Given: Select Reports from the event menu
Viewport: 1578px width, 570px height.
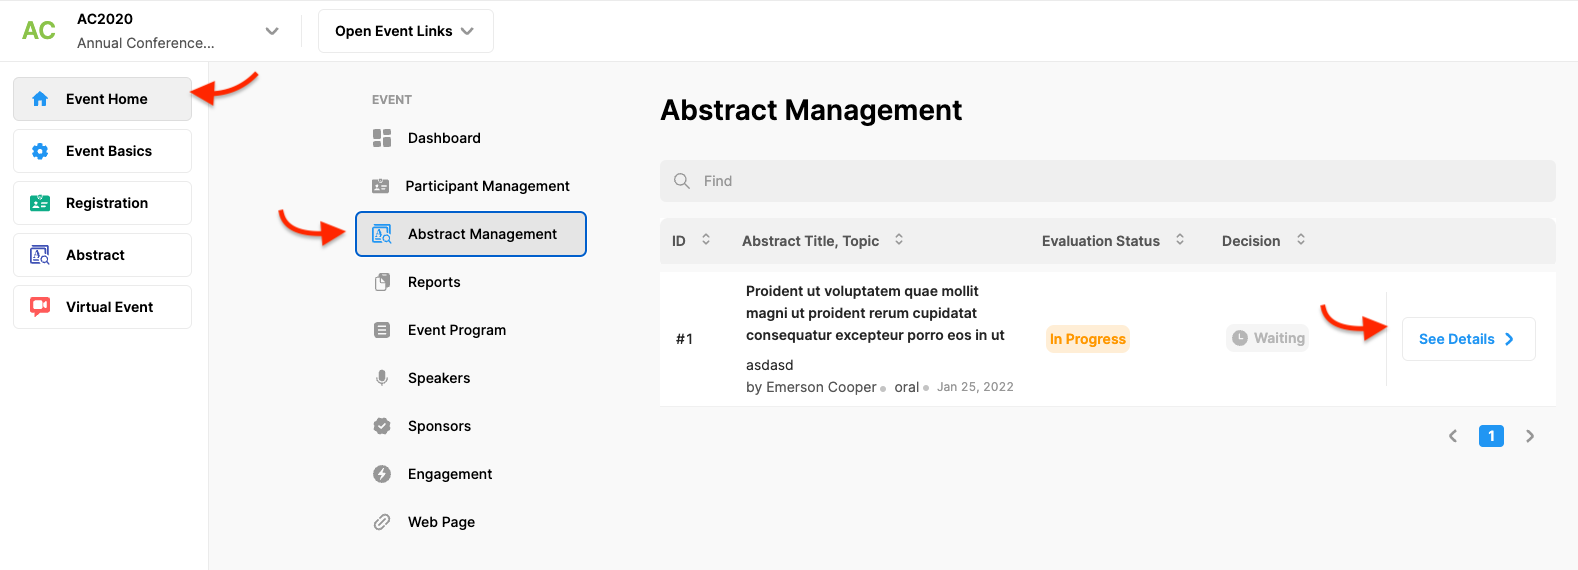Looking at the screenshot, I should tap(434, 282).
